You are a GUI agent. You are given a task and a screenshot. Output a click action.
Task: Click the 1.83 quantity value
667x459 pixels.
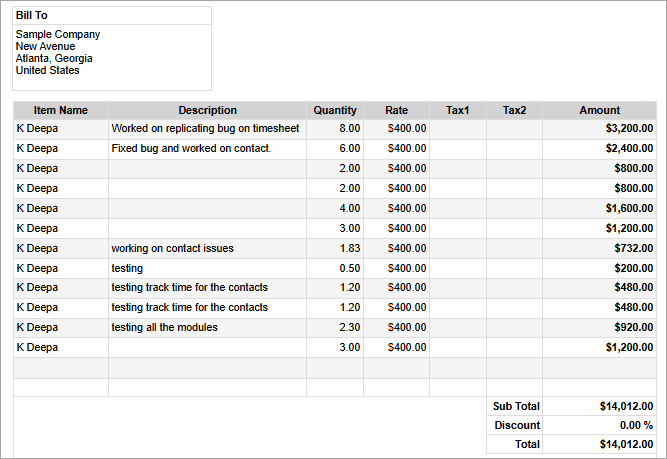pyautogui.click(x=349, y=248)
